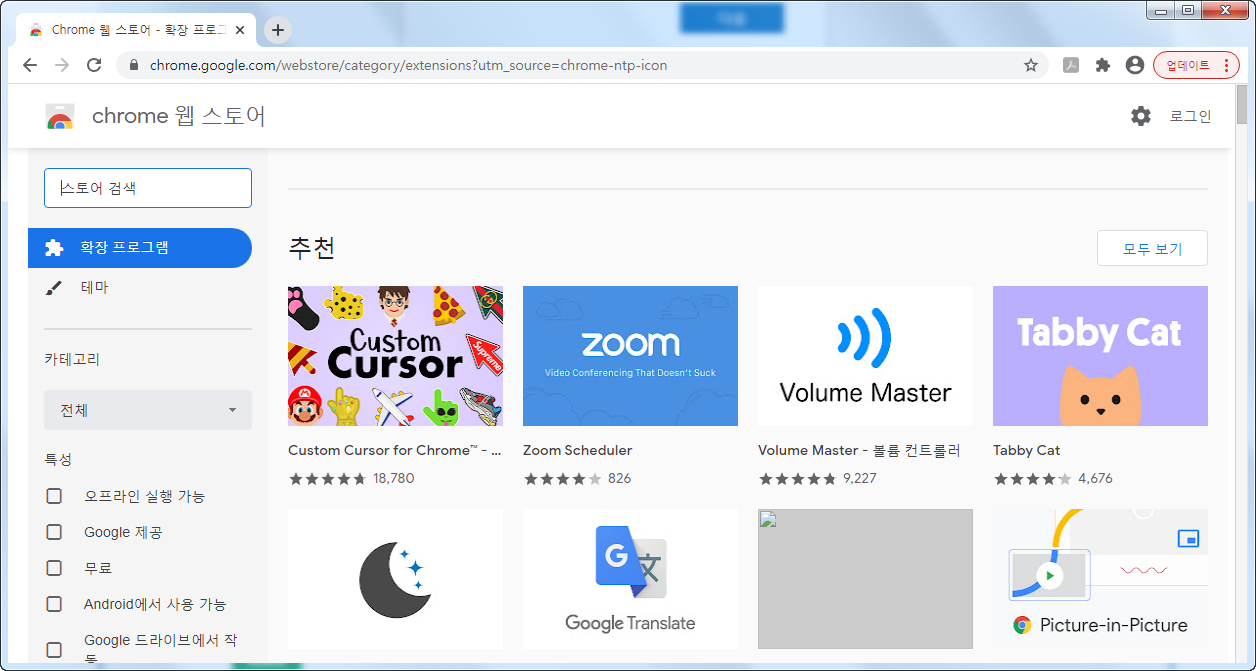Click the Volume Master star rating
The width and height of the screenshot is (1256, 671).
[798, 478]
